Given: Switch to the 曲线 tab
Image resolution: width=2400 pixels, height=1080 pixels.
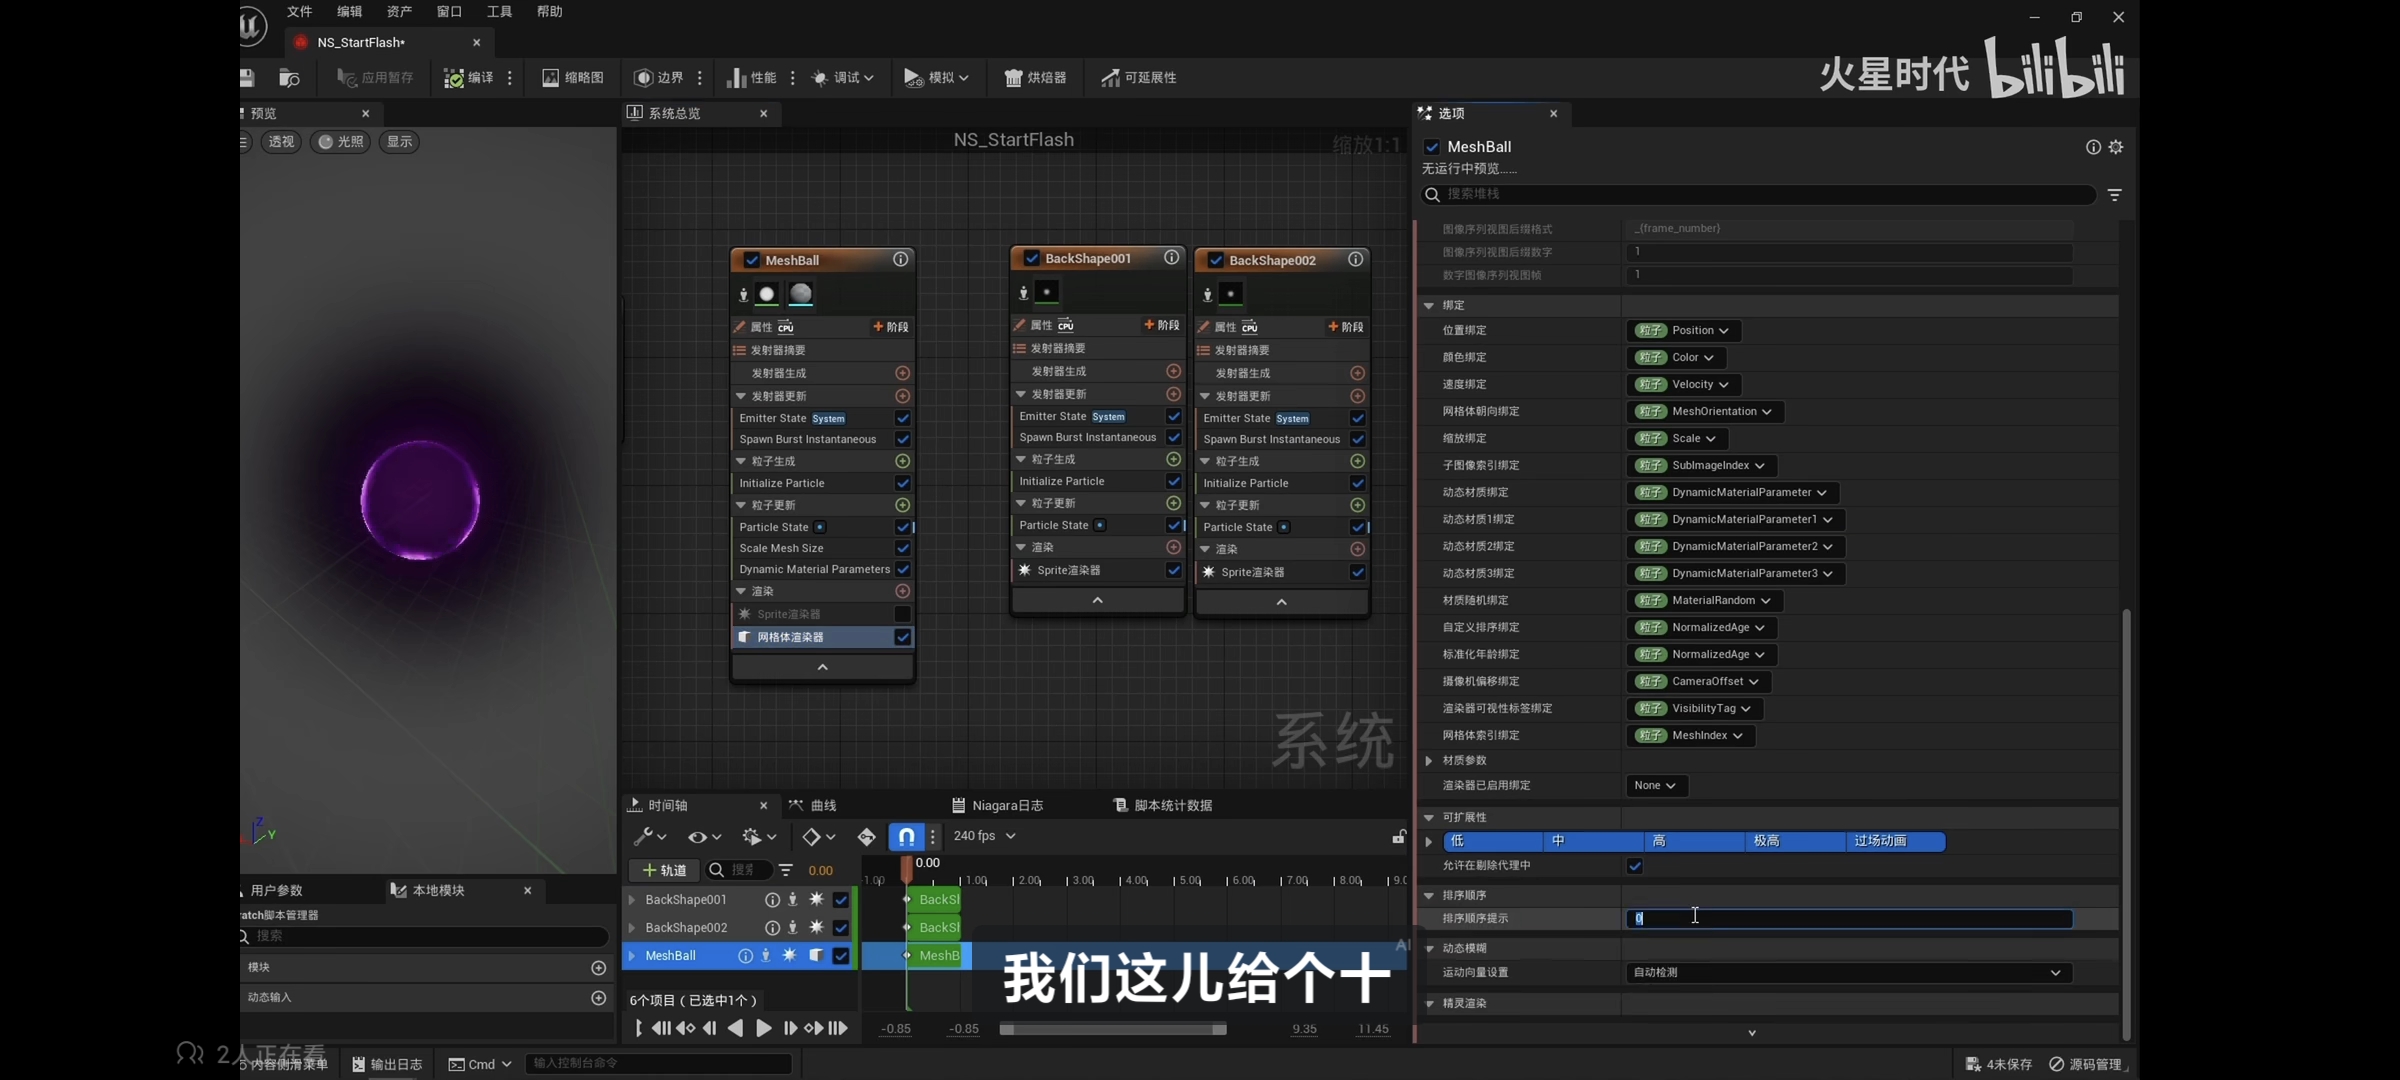Looking at the screenshot, I should [x=813, y=806].
